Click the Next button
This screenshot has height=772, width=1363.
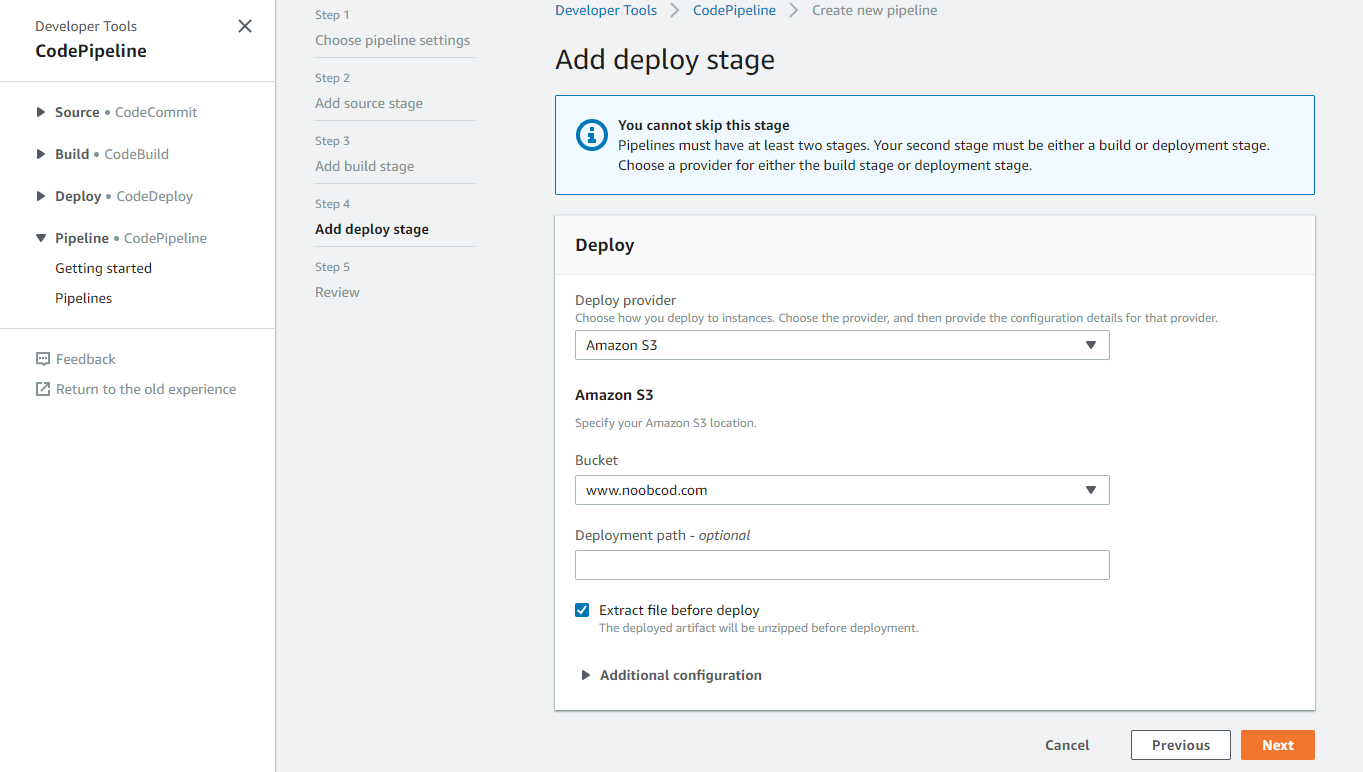click(1277, 745)
